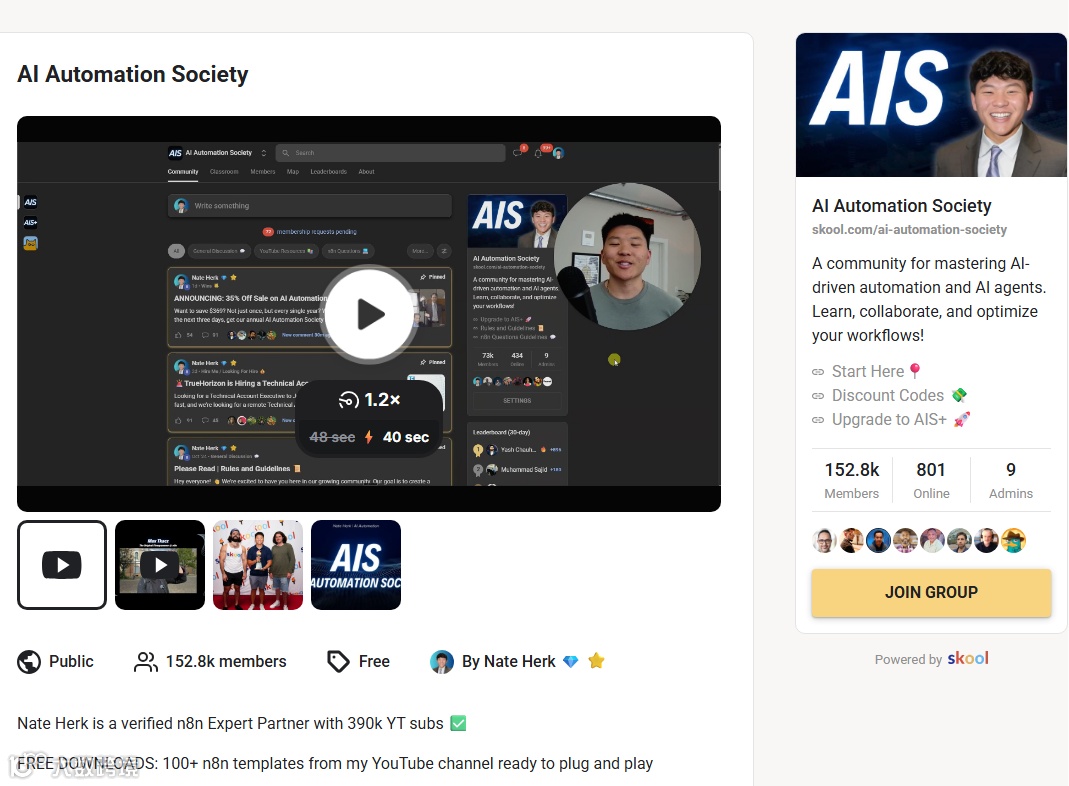Click the first member avatar in sidebar row
This screenshot has width=1069, height=786.
coord(824,541)
